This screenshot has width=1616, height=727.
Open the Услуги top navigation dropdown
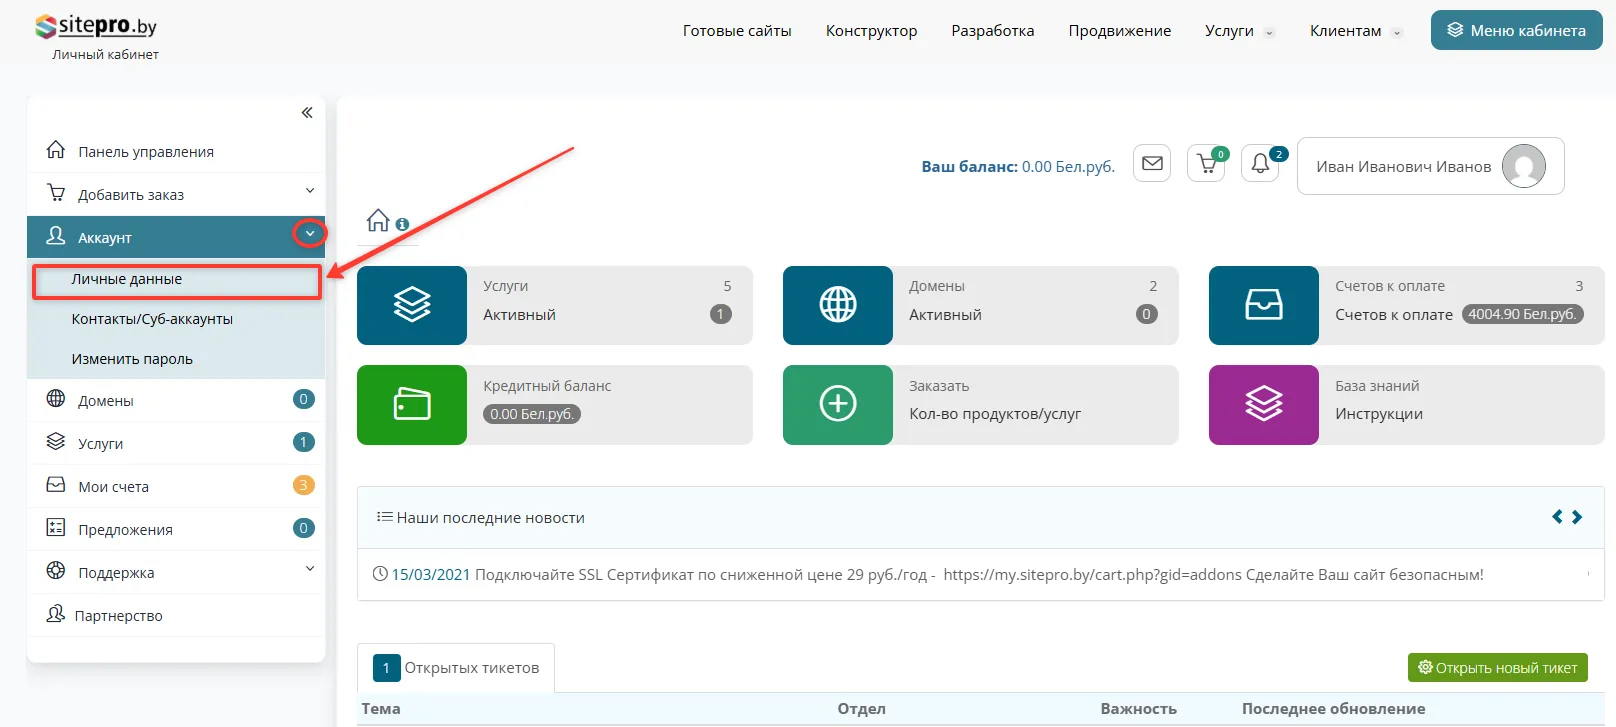point(1239,31)
